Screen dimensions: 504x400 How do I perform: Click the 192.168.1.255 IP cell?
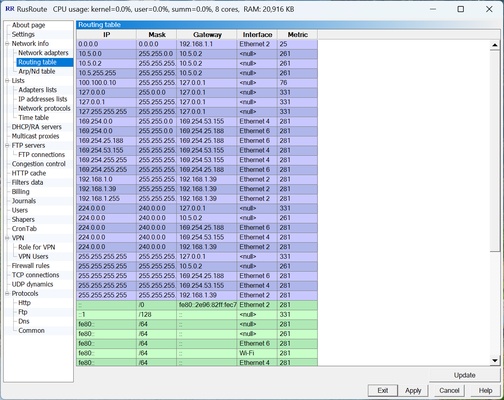coord(106,199)
